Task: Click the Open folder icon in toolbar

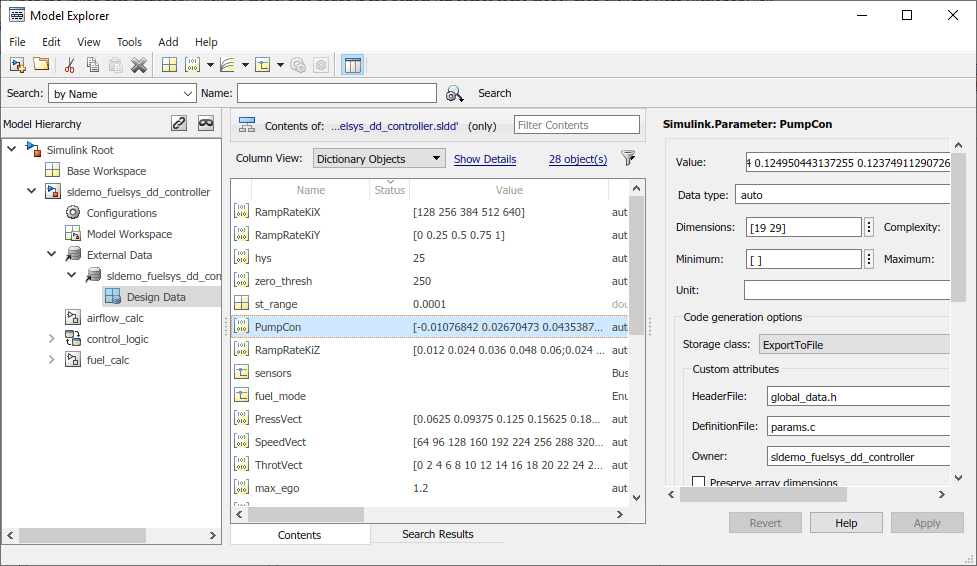Action: point(41,65)
